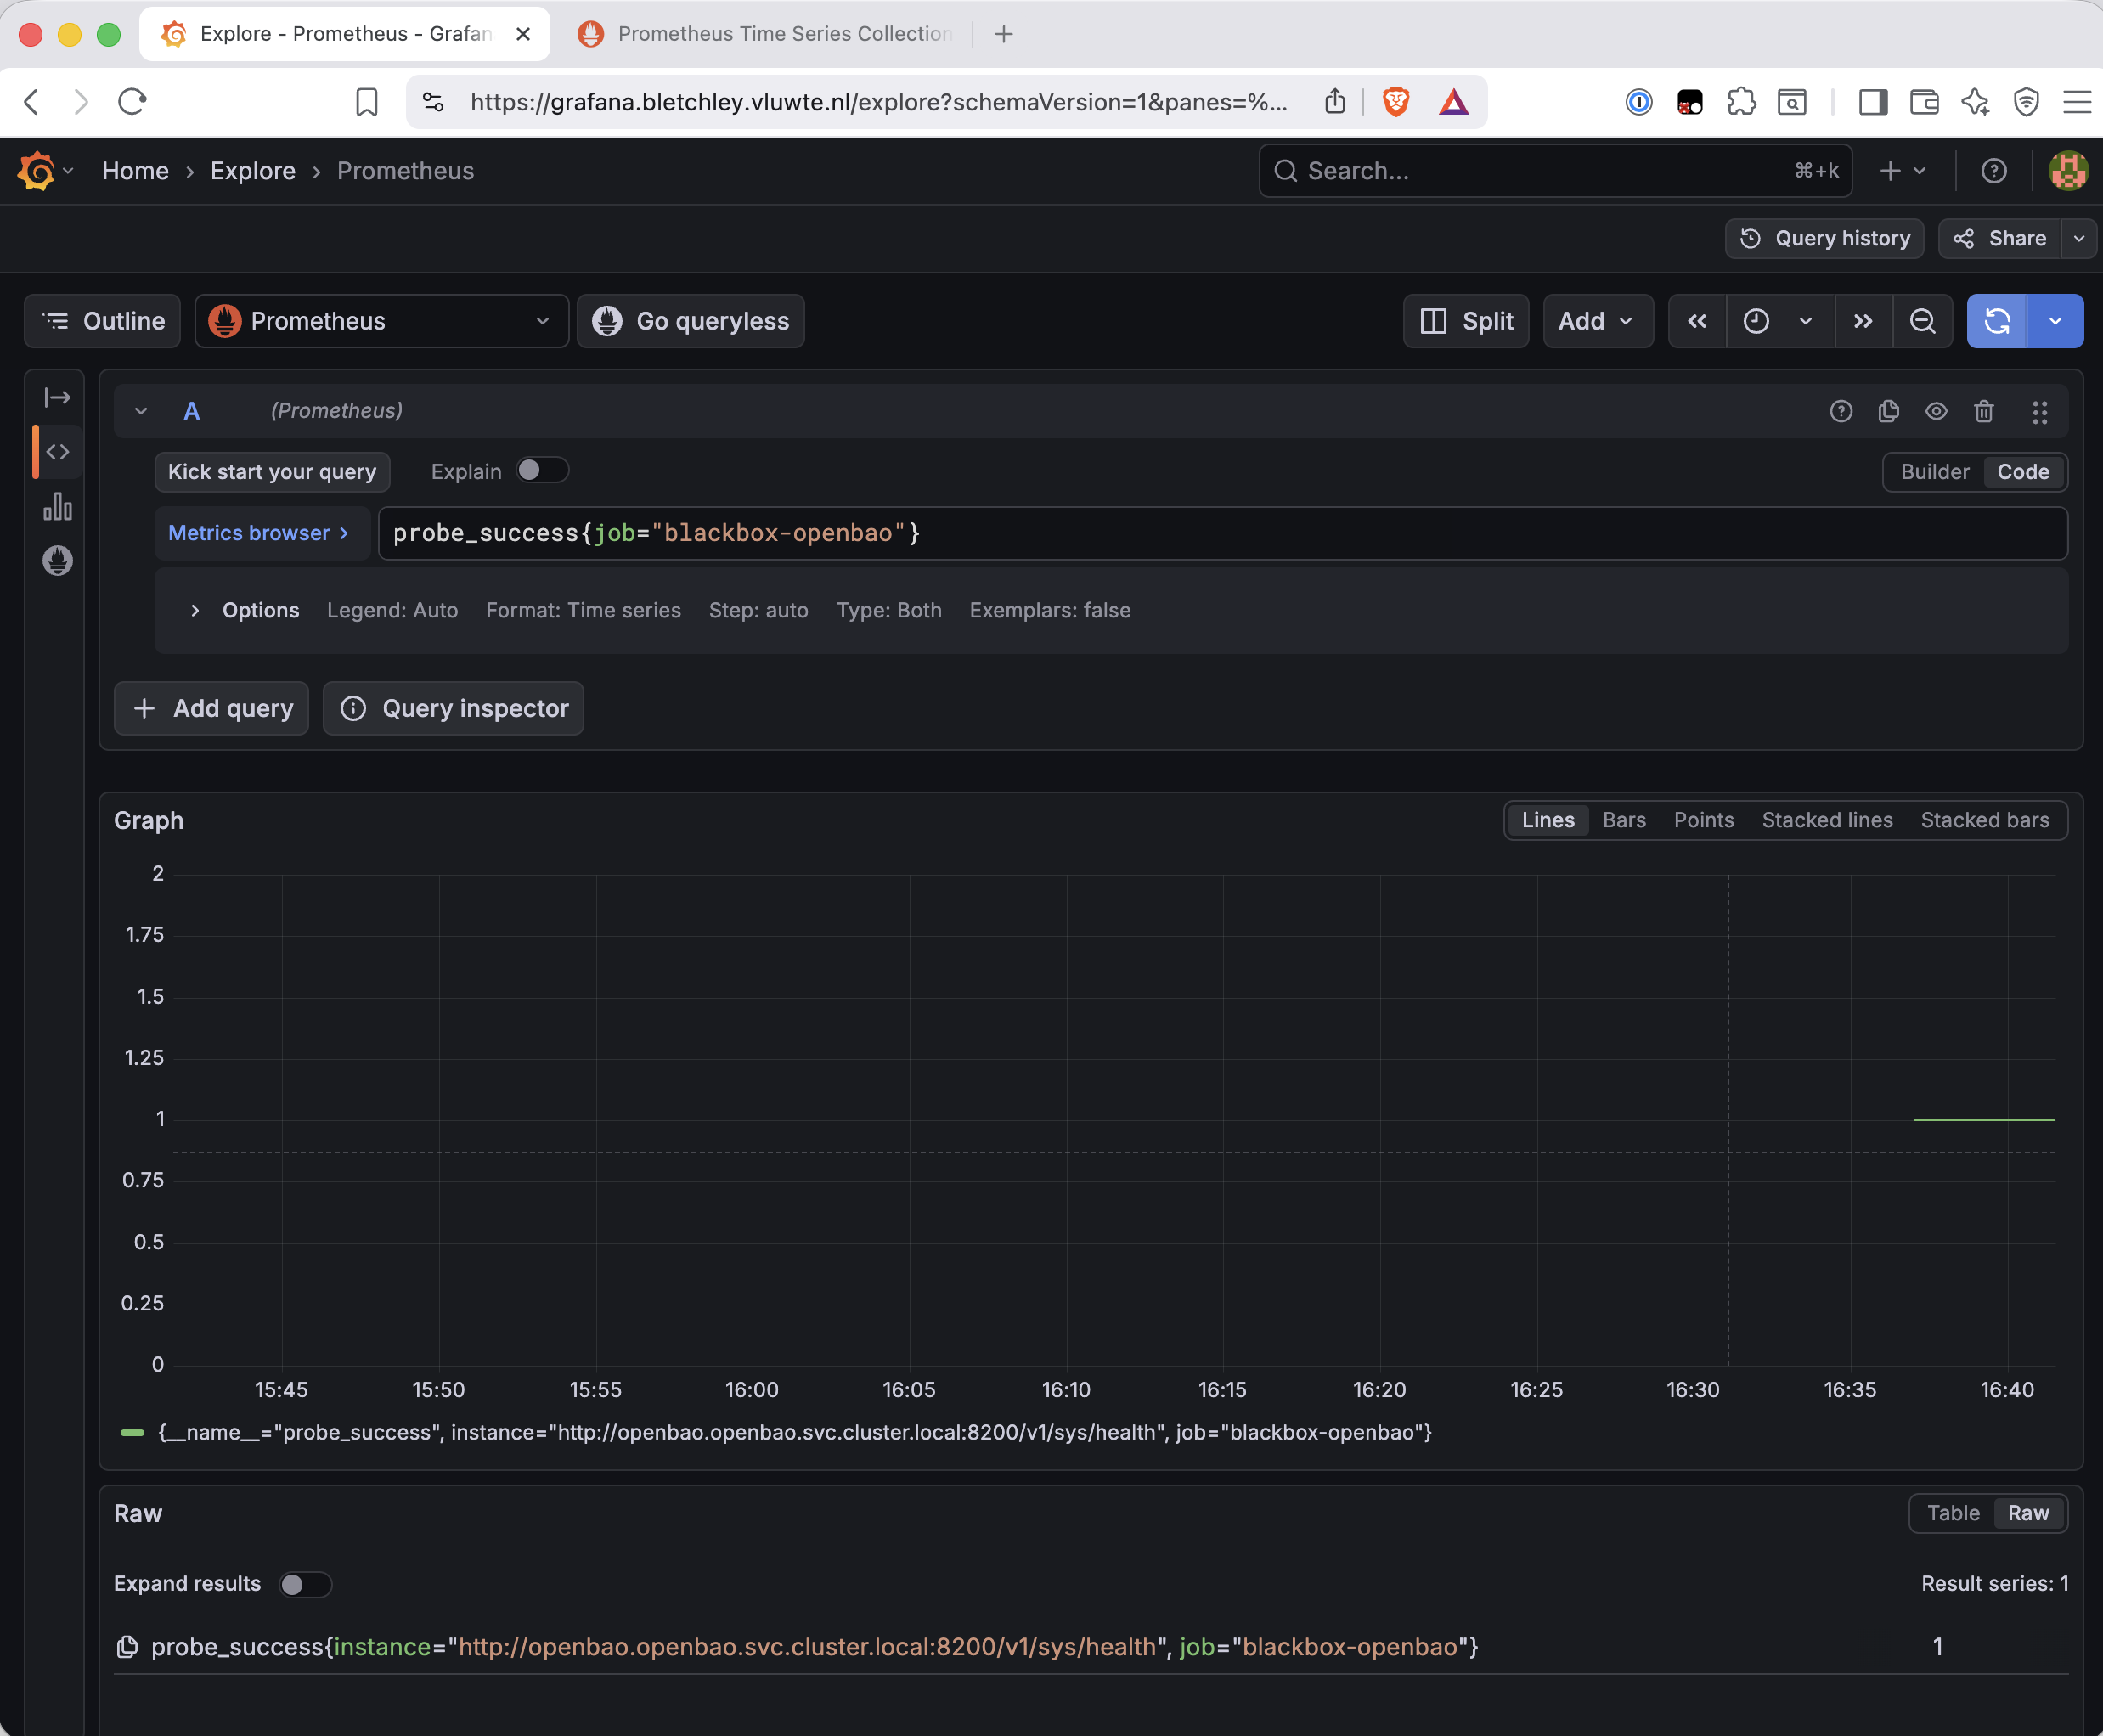Open the Prometheus data source dropdown
This screenshot has width=2103, height=1736.
pyautogui.click(x=381, y=321)
